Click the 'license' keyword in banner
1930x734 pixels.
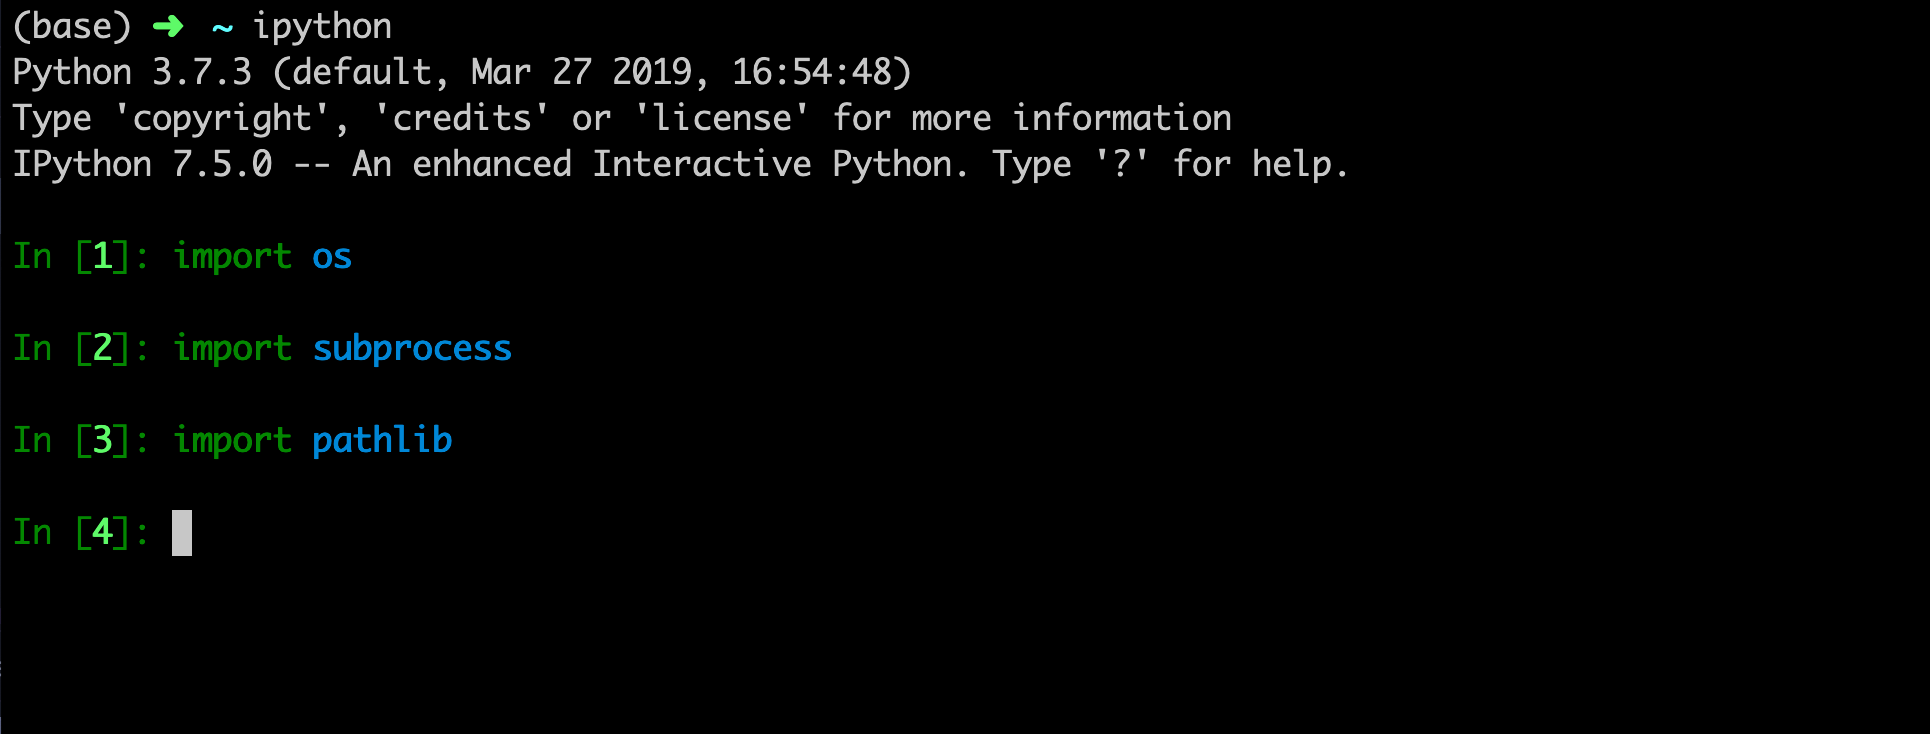pos(722,119)
